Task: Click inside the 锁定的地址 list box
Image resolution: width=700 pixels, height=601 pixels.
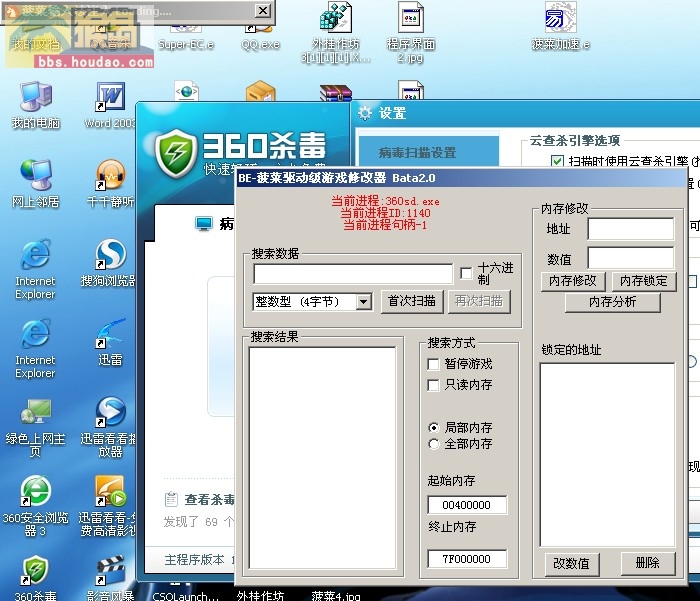Action: pos(608,455)
